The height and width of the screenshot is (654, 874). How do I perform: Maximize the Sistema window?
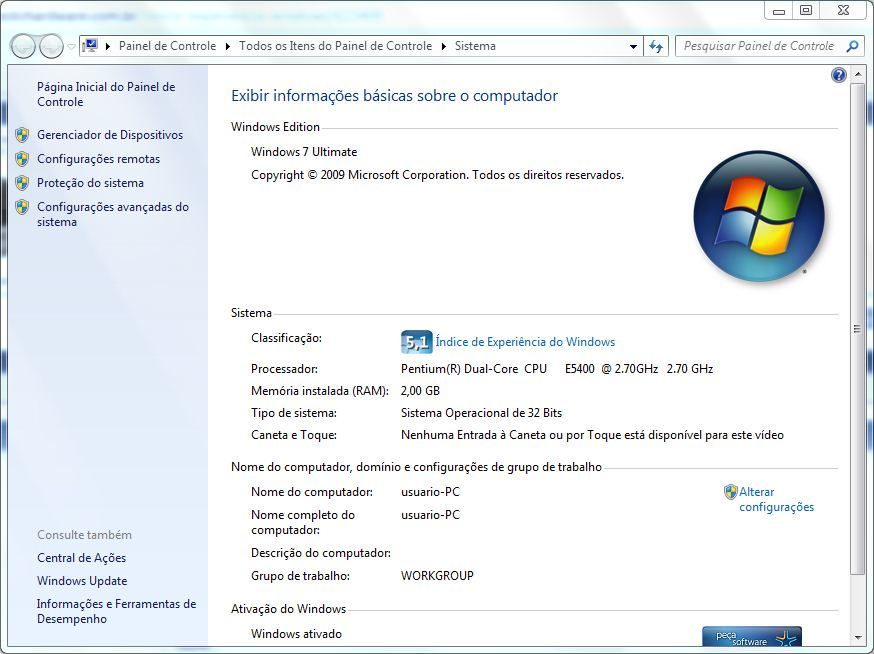(x=806, y=11)
